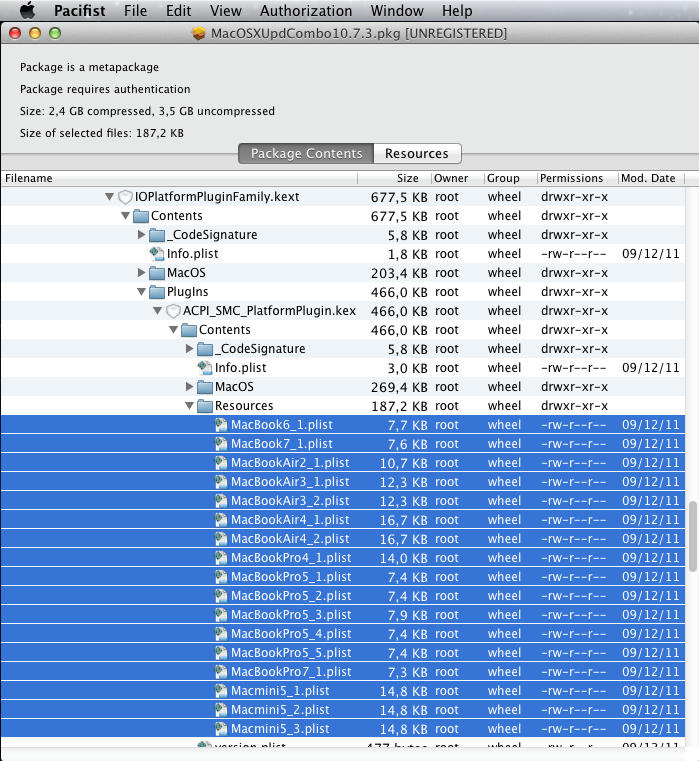Sort by the Group column header

point(510,178)
